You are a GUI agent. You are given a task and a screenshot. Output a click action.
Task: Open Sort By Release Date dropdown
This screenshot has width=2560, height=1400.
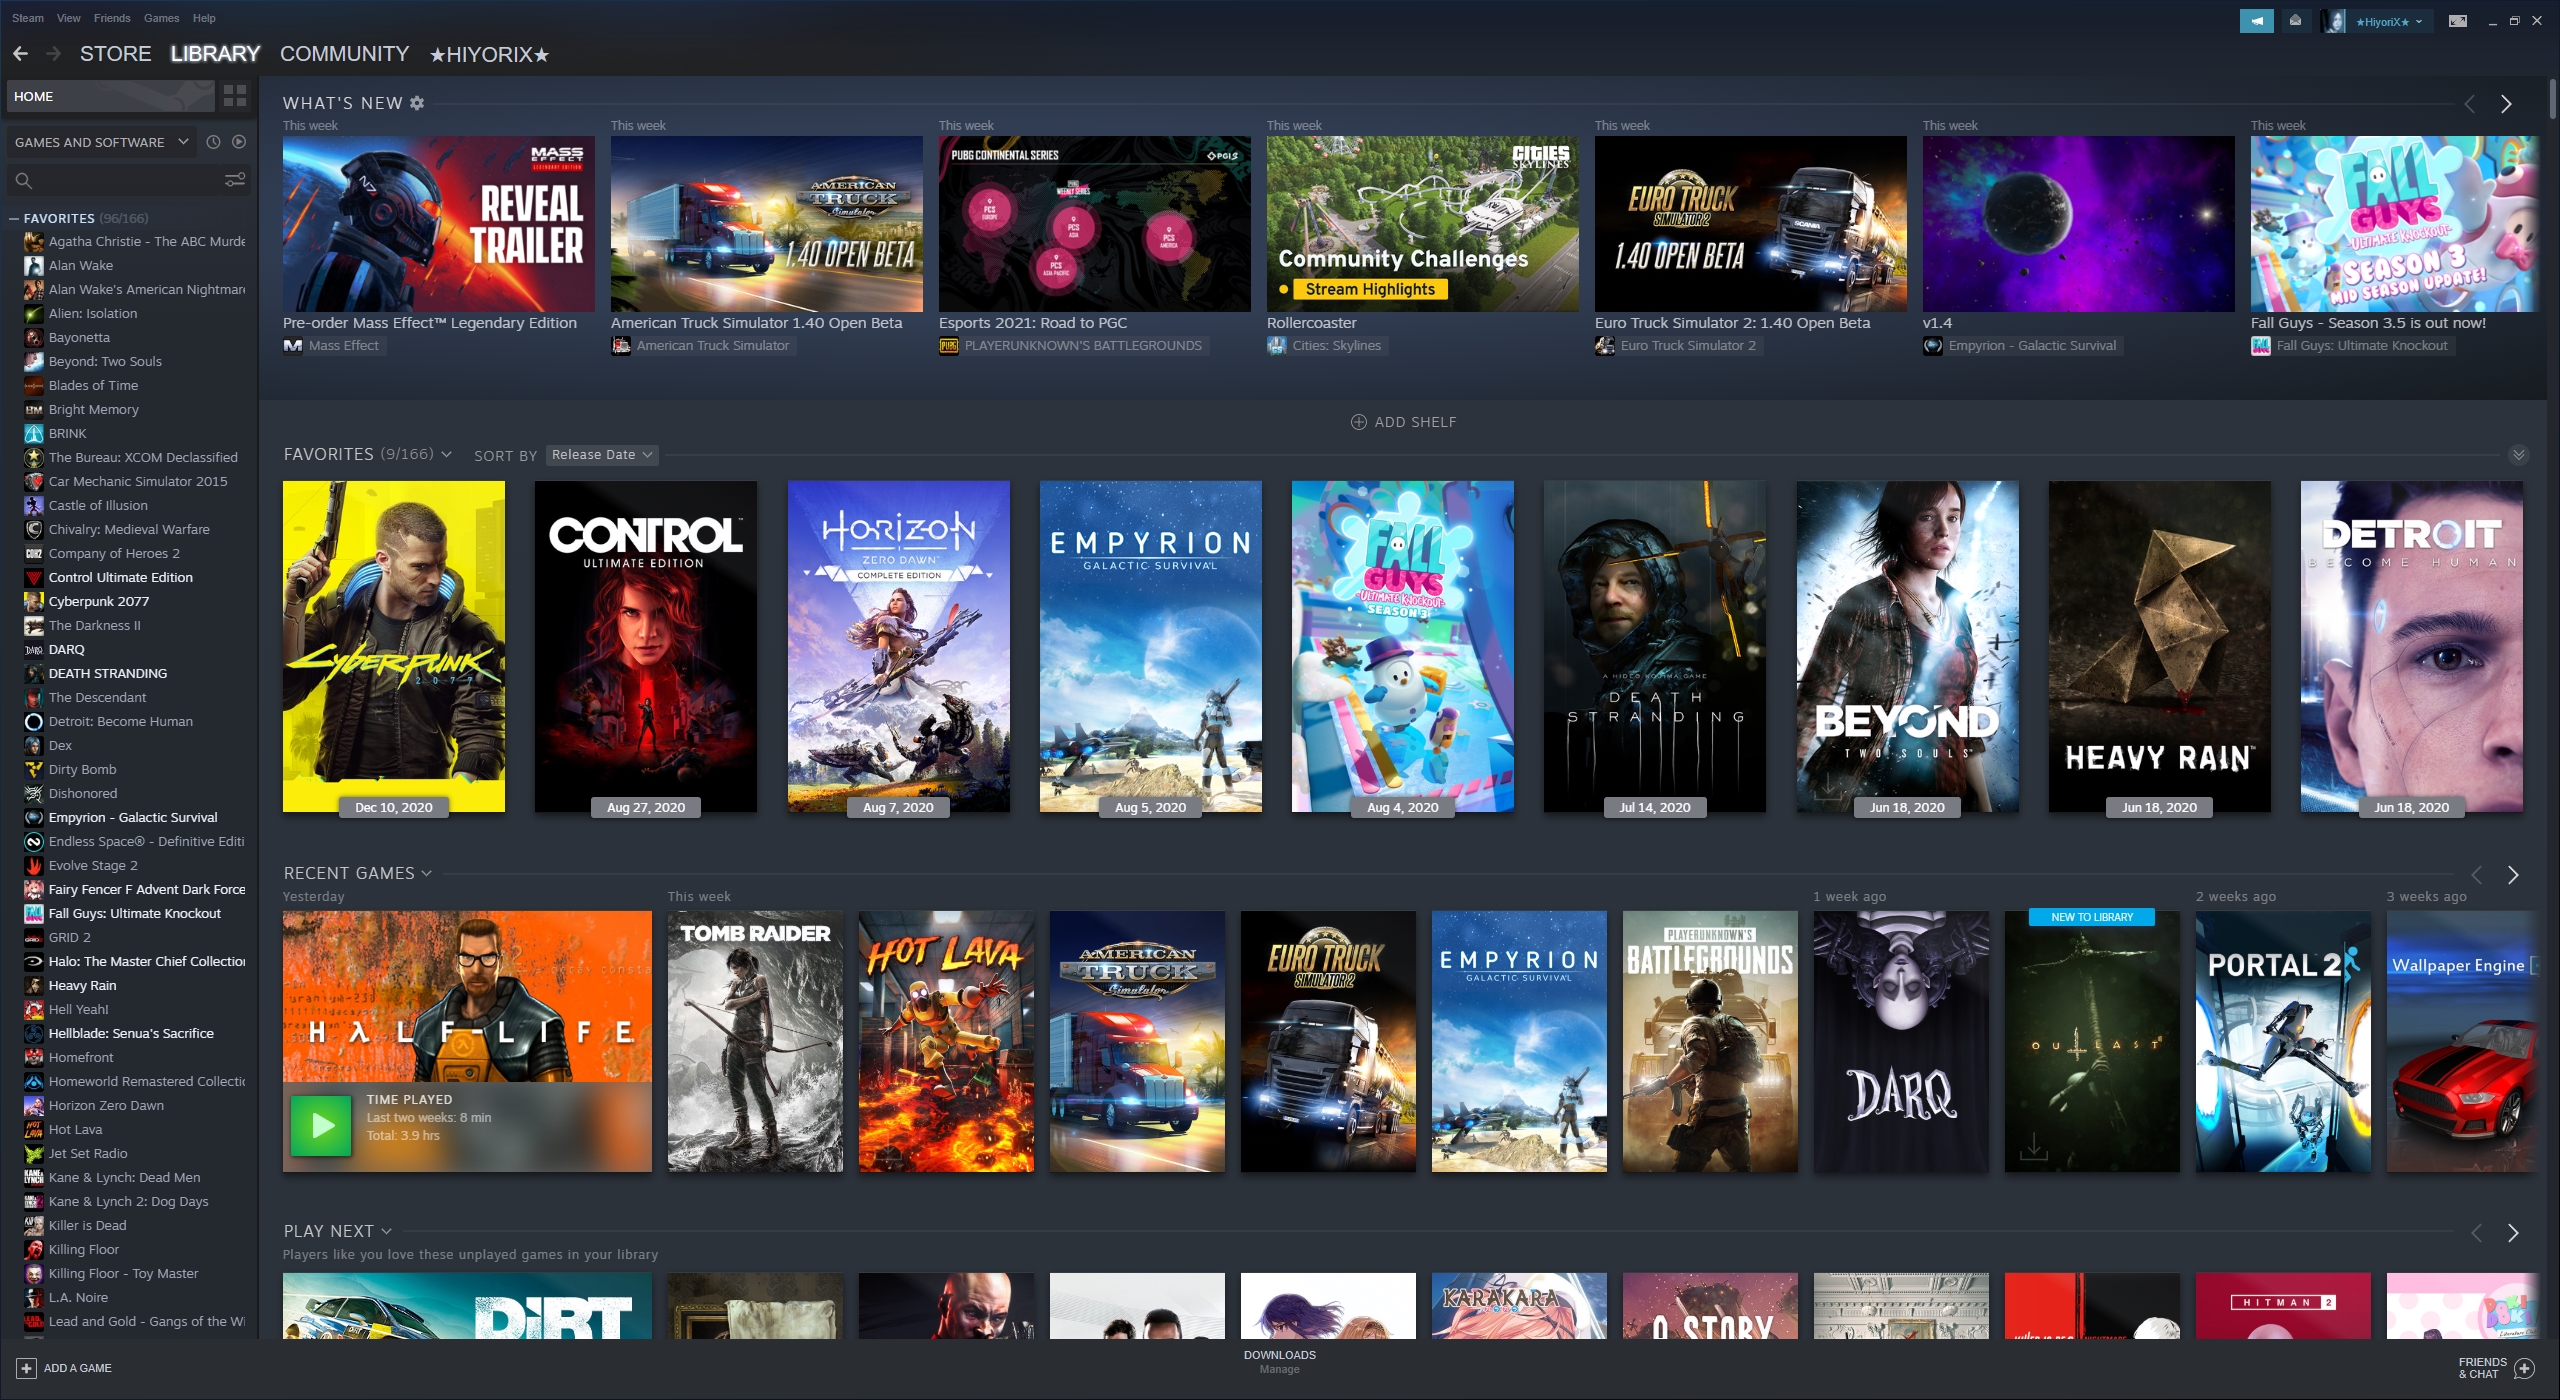point(602,455)
